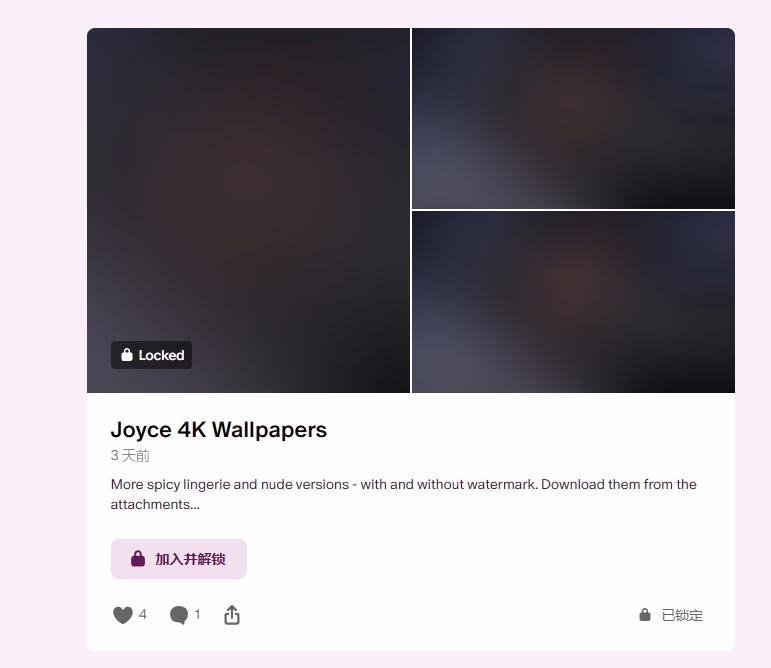Open comments via speech bubble icon
Image resolution: width=771 pixels, height=668 pixels.
pyautogui.click(x=178, y=615)
